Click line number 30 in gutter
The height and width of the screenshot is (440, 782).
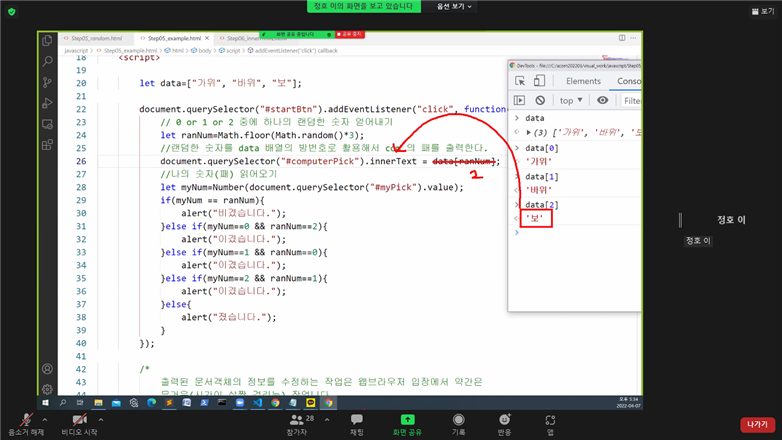81,213
